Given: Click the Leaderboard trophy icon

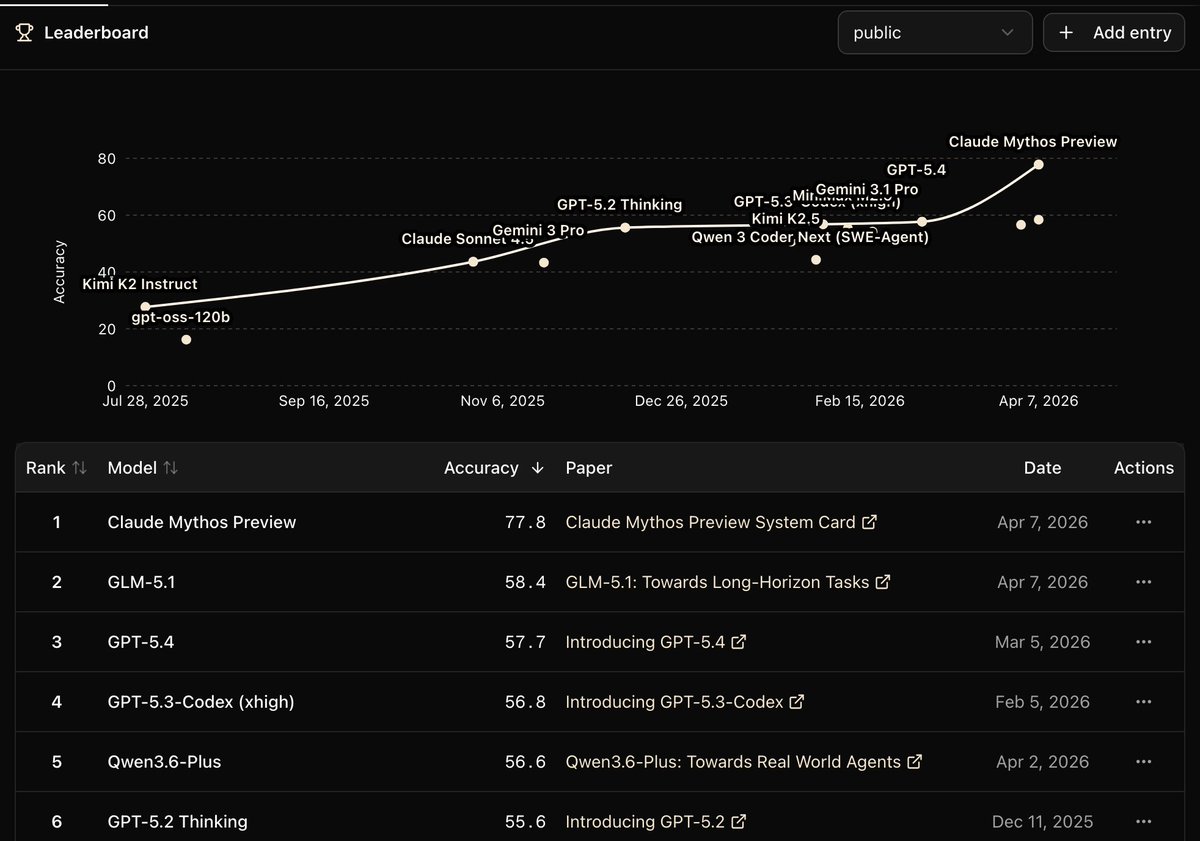Looking at the screenshot, I should [25, 33].
